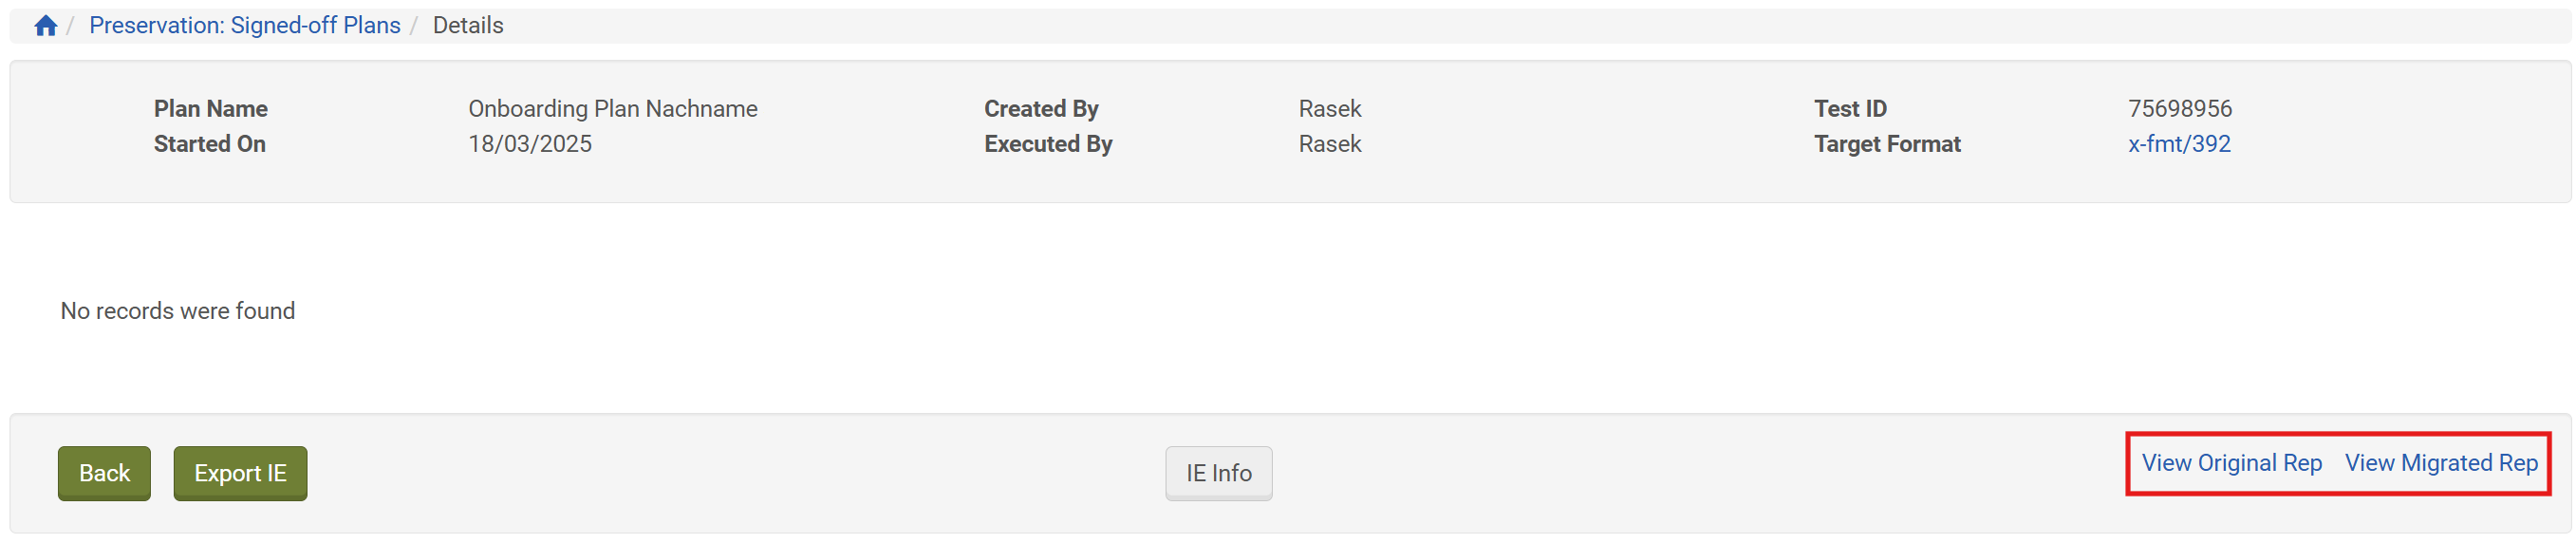Click the Rasek value beside Executed By

(1329, 144)
